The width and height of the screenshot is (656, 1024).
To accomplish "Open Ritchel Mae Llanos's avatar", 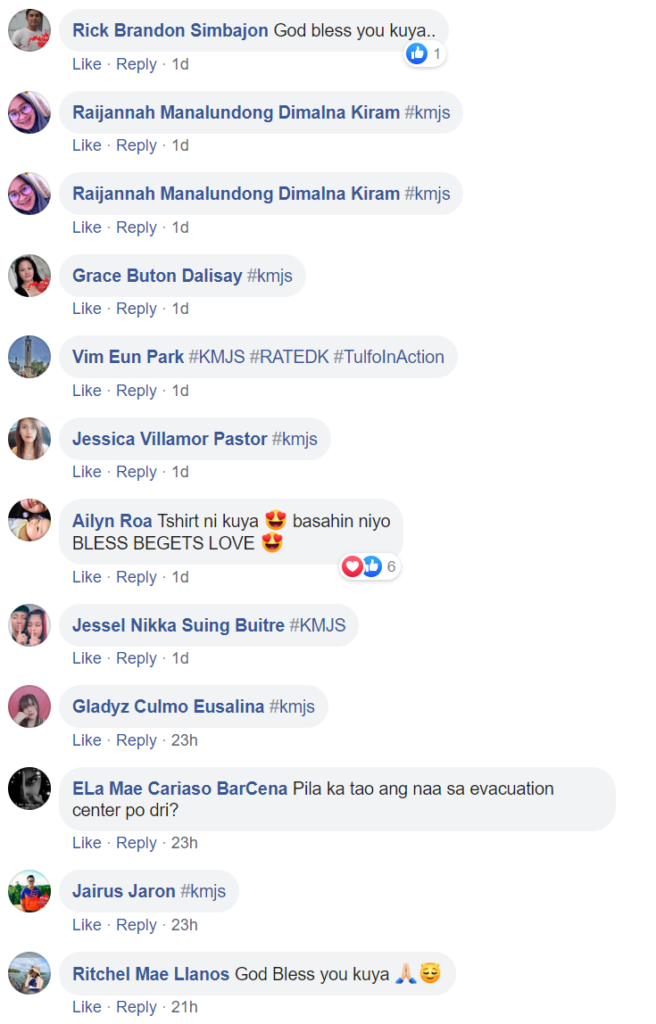I will [29, 973].
